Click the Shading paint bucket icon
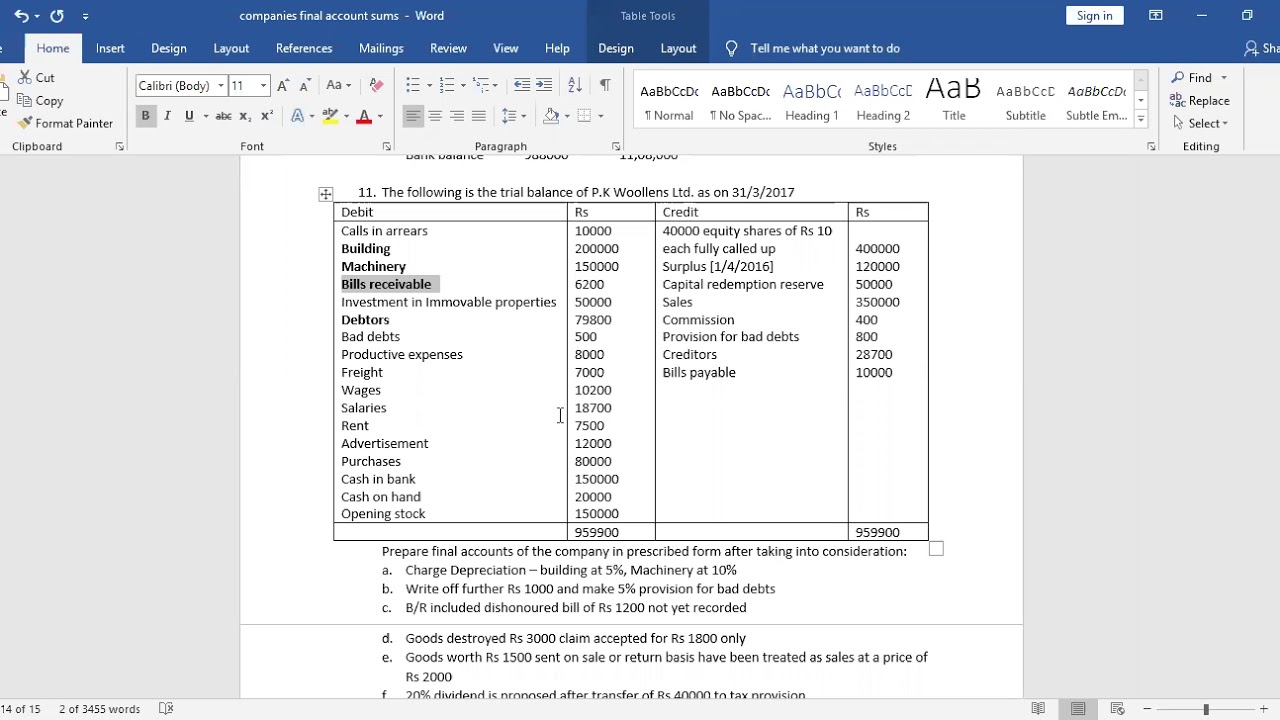Viewport: 1280px width, 720px height. point(551,116)
